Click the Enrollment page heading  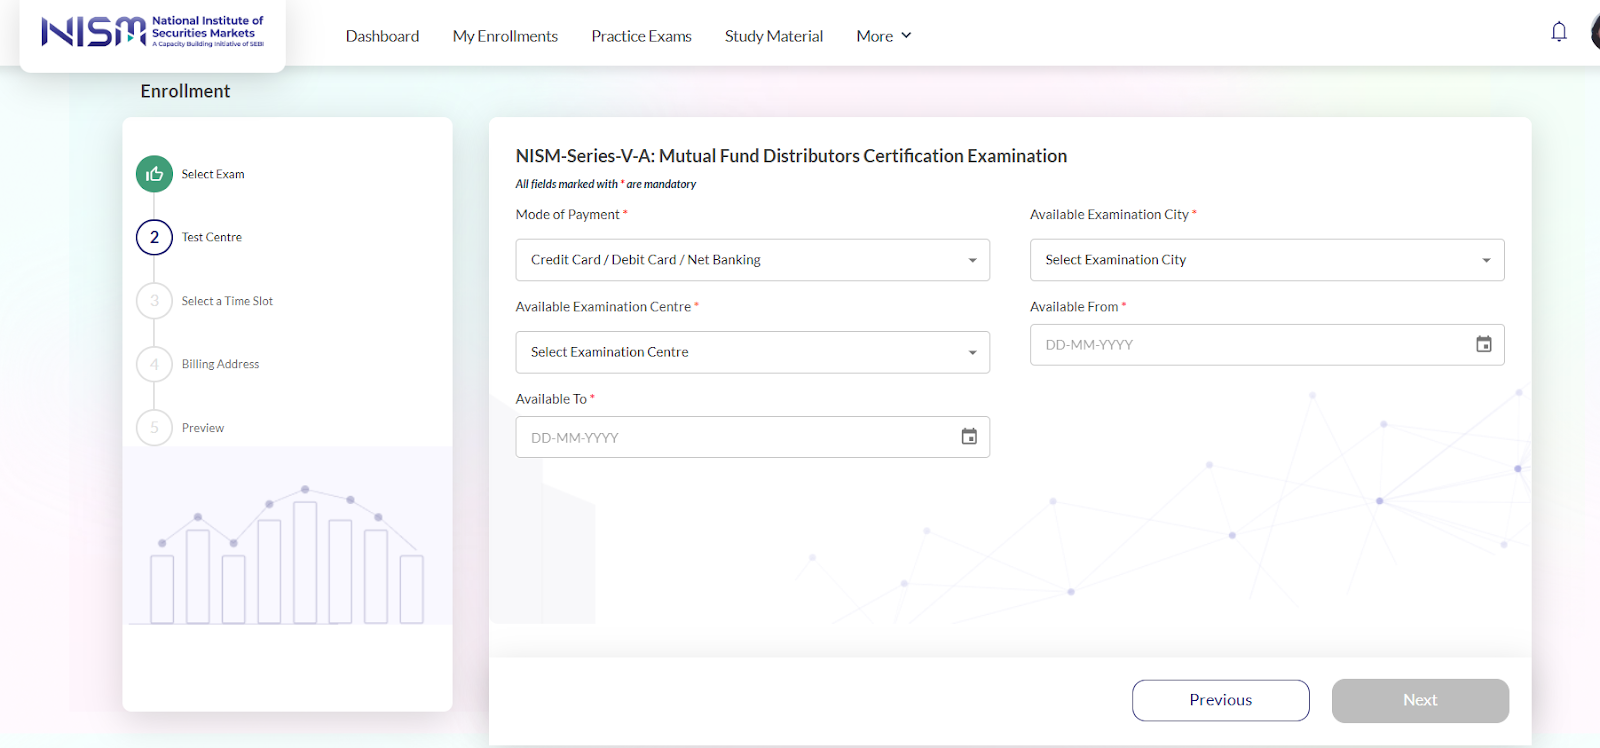[x=185, y=91]
